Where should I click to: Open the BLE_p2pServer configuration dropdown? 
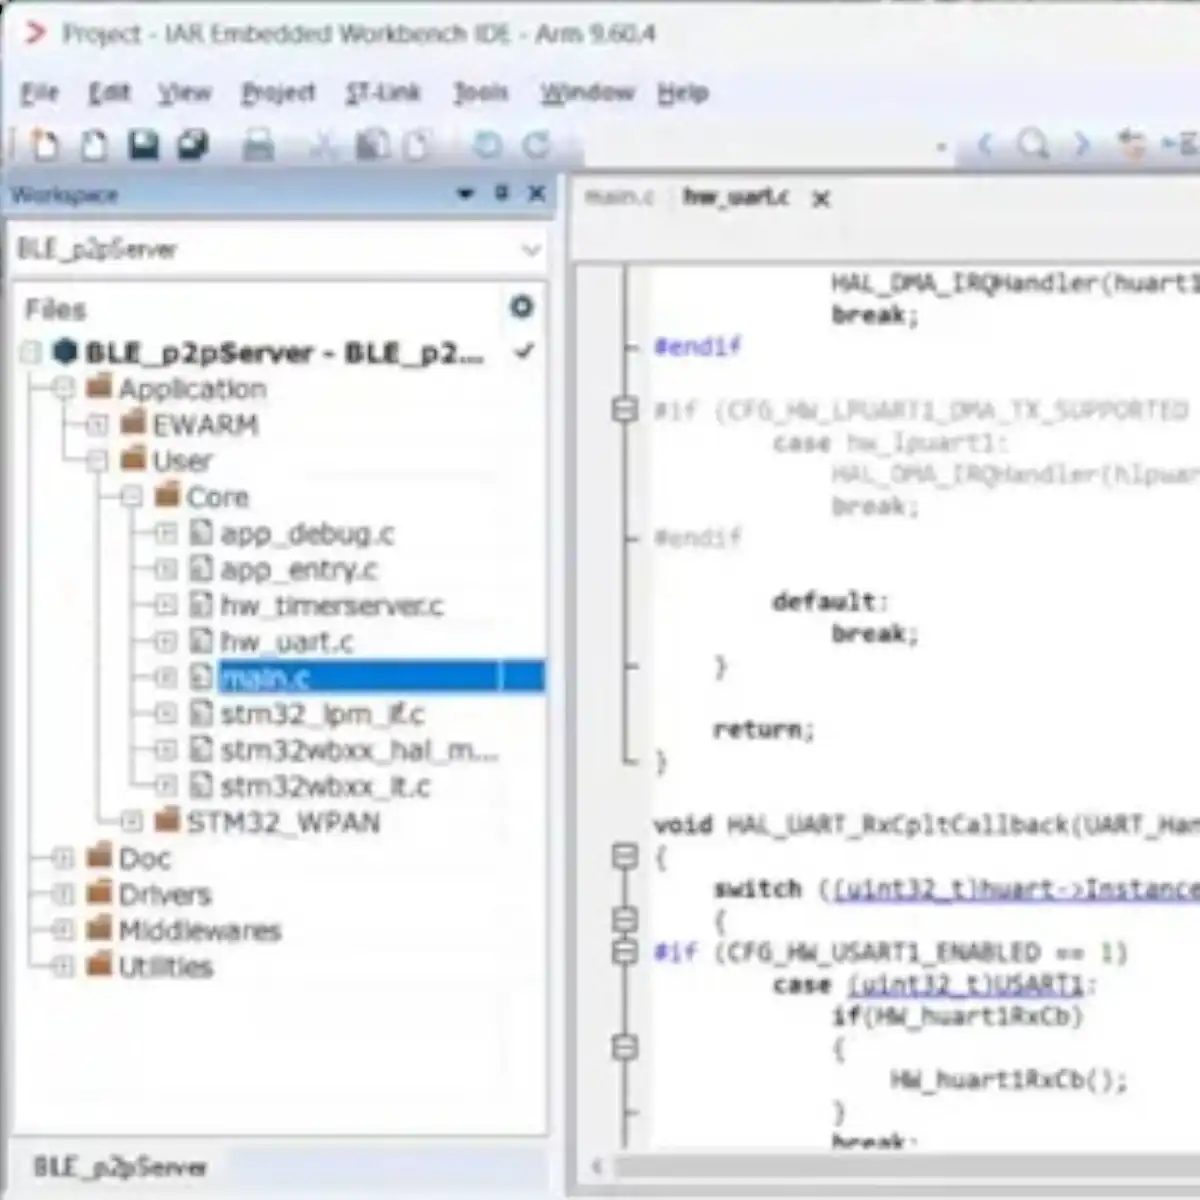(531, 250)
